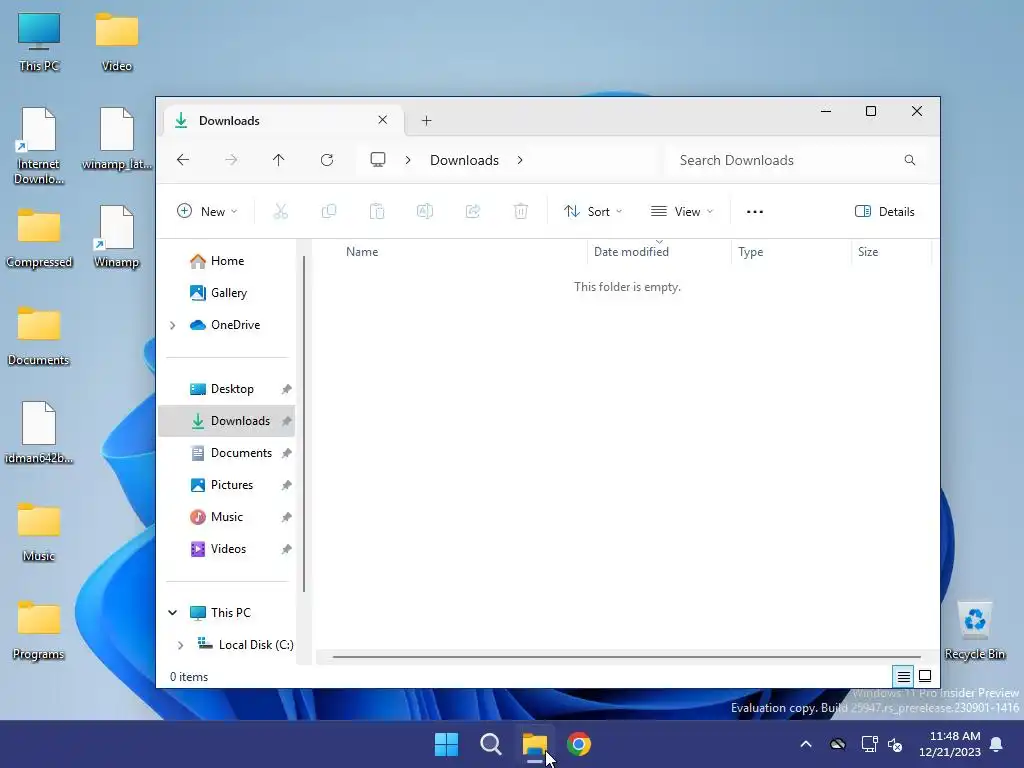Click File Explorer taskbar icon
Image resolution: width=1024 pixels, height=768 pixels.
(x=535, y=744)
